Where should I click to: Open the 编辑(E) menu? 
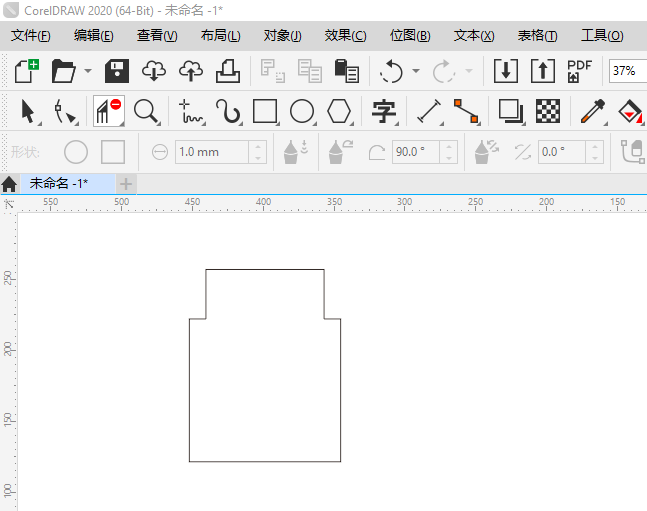(94, 35)
